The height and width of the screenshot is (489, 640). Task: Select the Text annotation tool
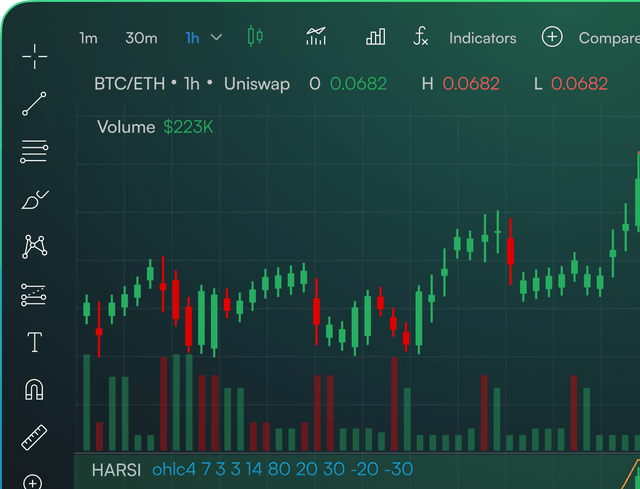[x=35, y=342]
